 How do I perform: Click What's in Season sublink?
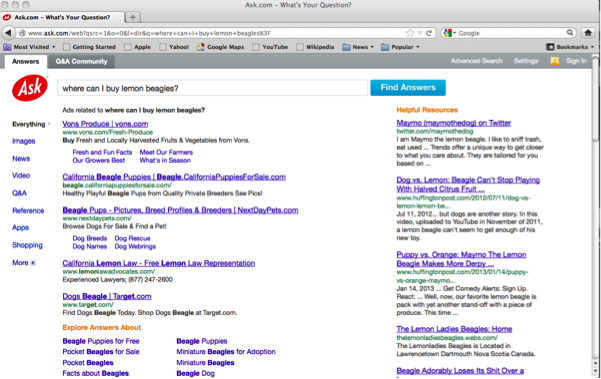pyautogui.click(x=165, y=160)
